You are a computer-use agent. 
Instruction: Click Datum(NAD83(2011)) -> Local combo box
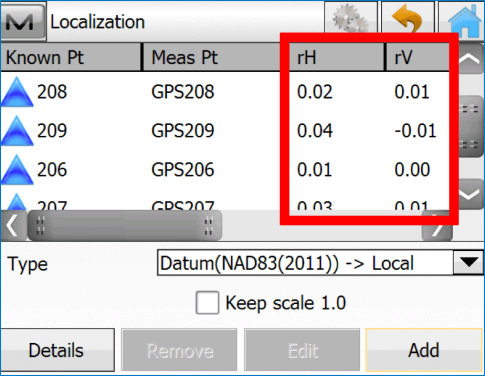coord(320,263)
